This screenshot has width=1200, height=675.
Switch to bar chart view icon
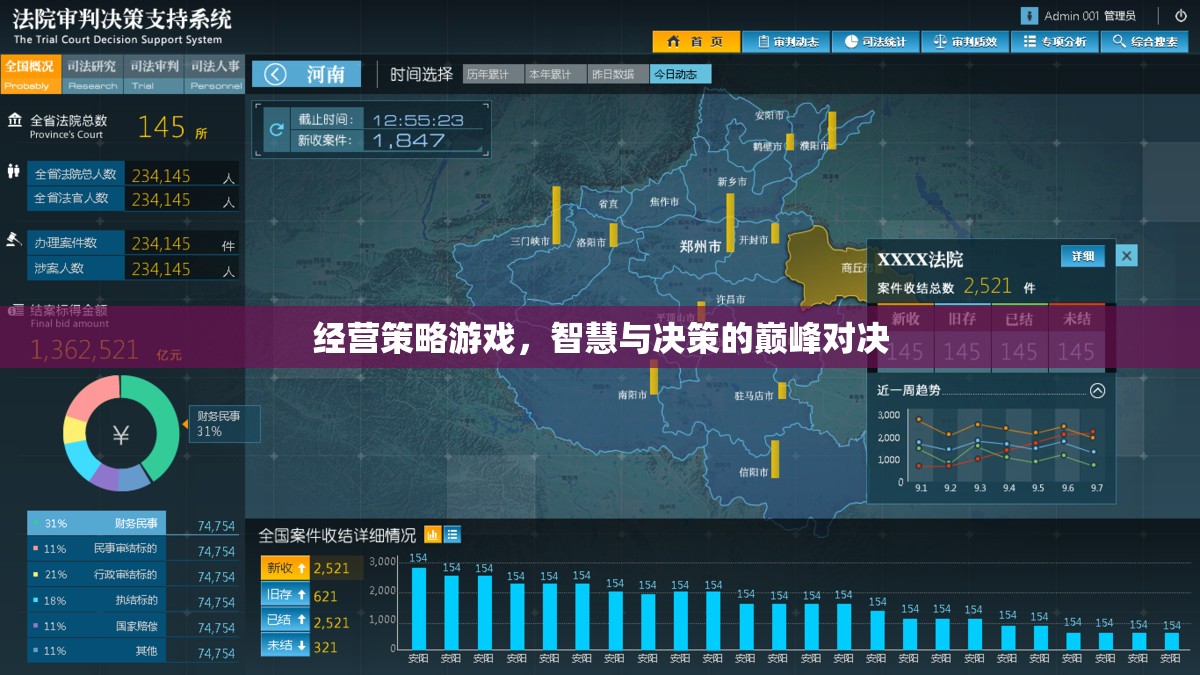pos(433,534)
